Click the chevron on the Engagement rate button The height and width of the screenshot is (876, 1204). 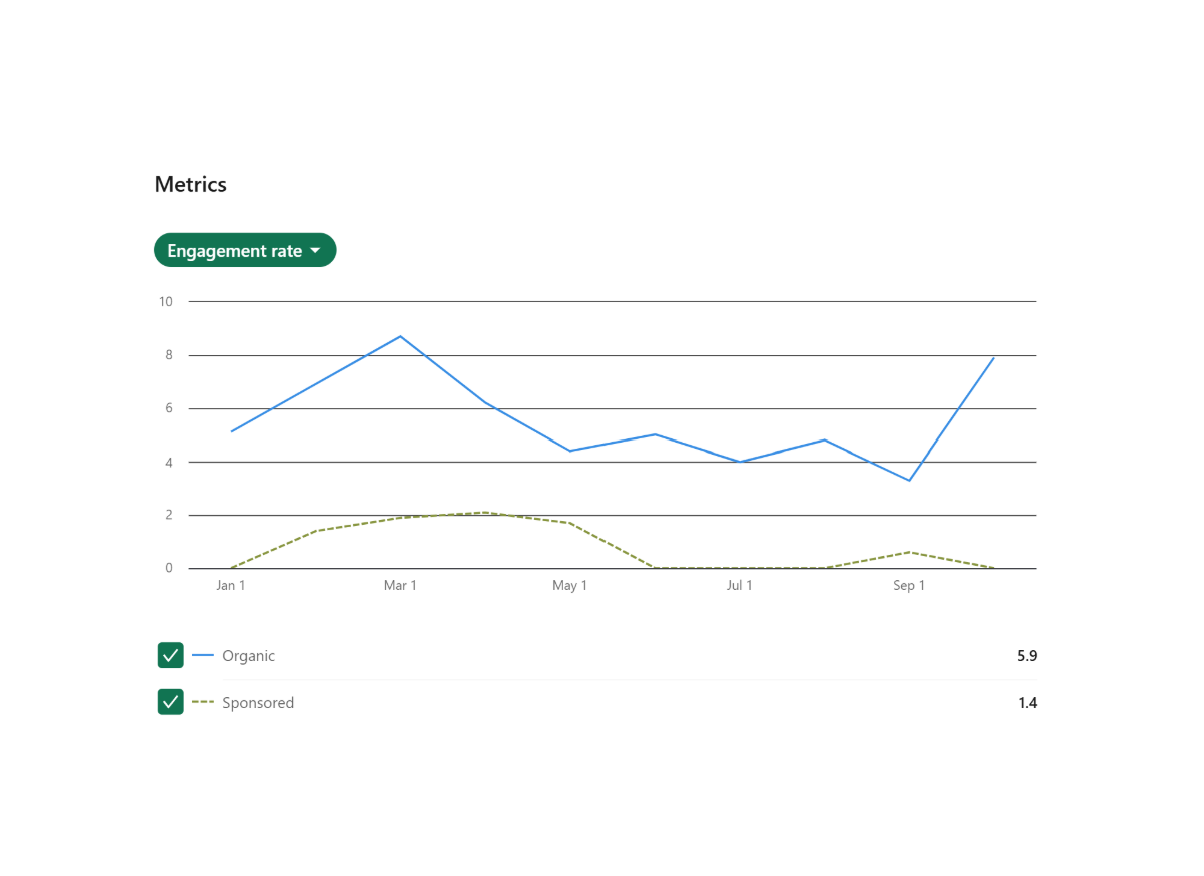point(316,250)
